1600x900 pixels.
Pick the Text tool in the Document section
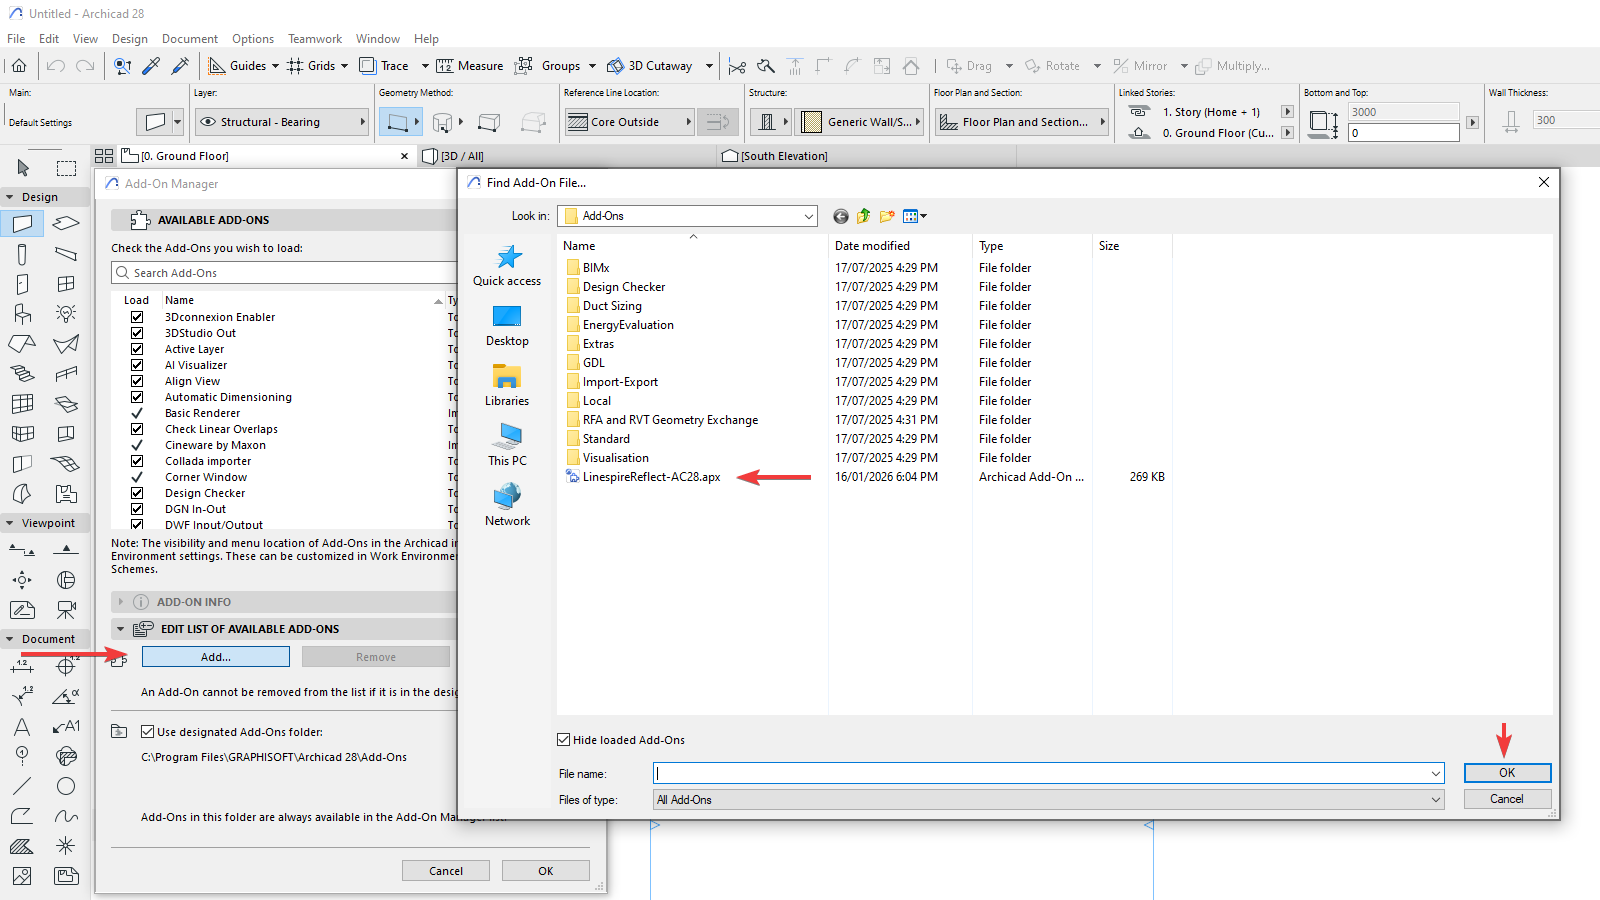click(22, 727)
